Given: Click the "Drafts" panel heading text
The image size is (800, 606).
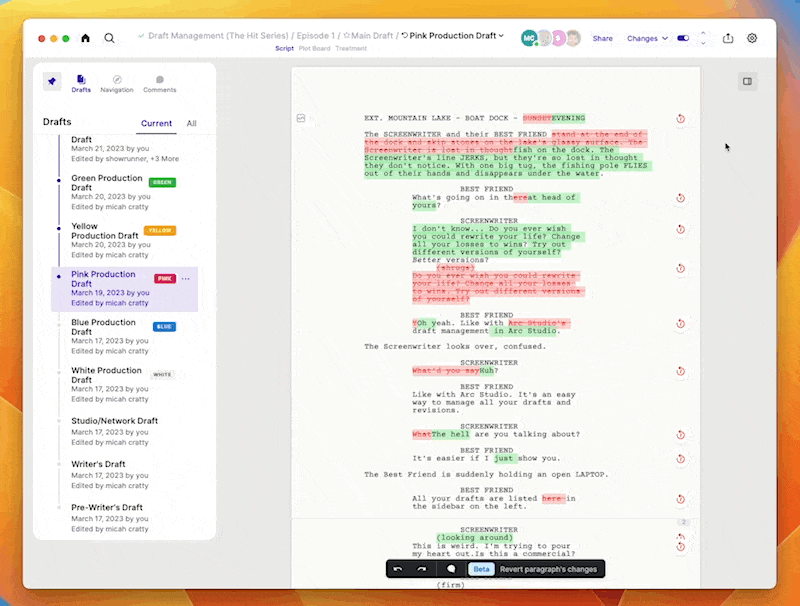Looking at the screenshot, I should 57,122.
